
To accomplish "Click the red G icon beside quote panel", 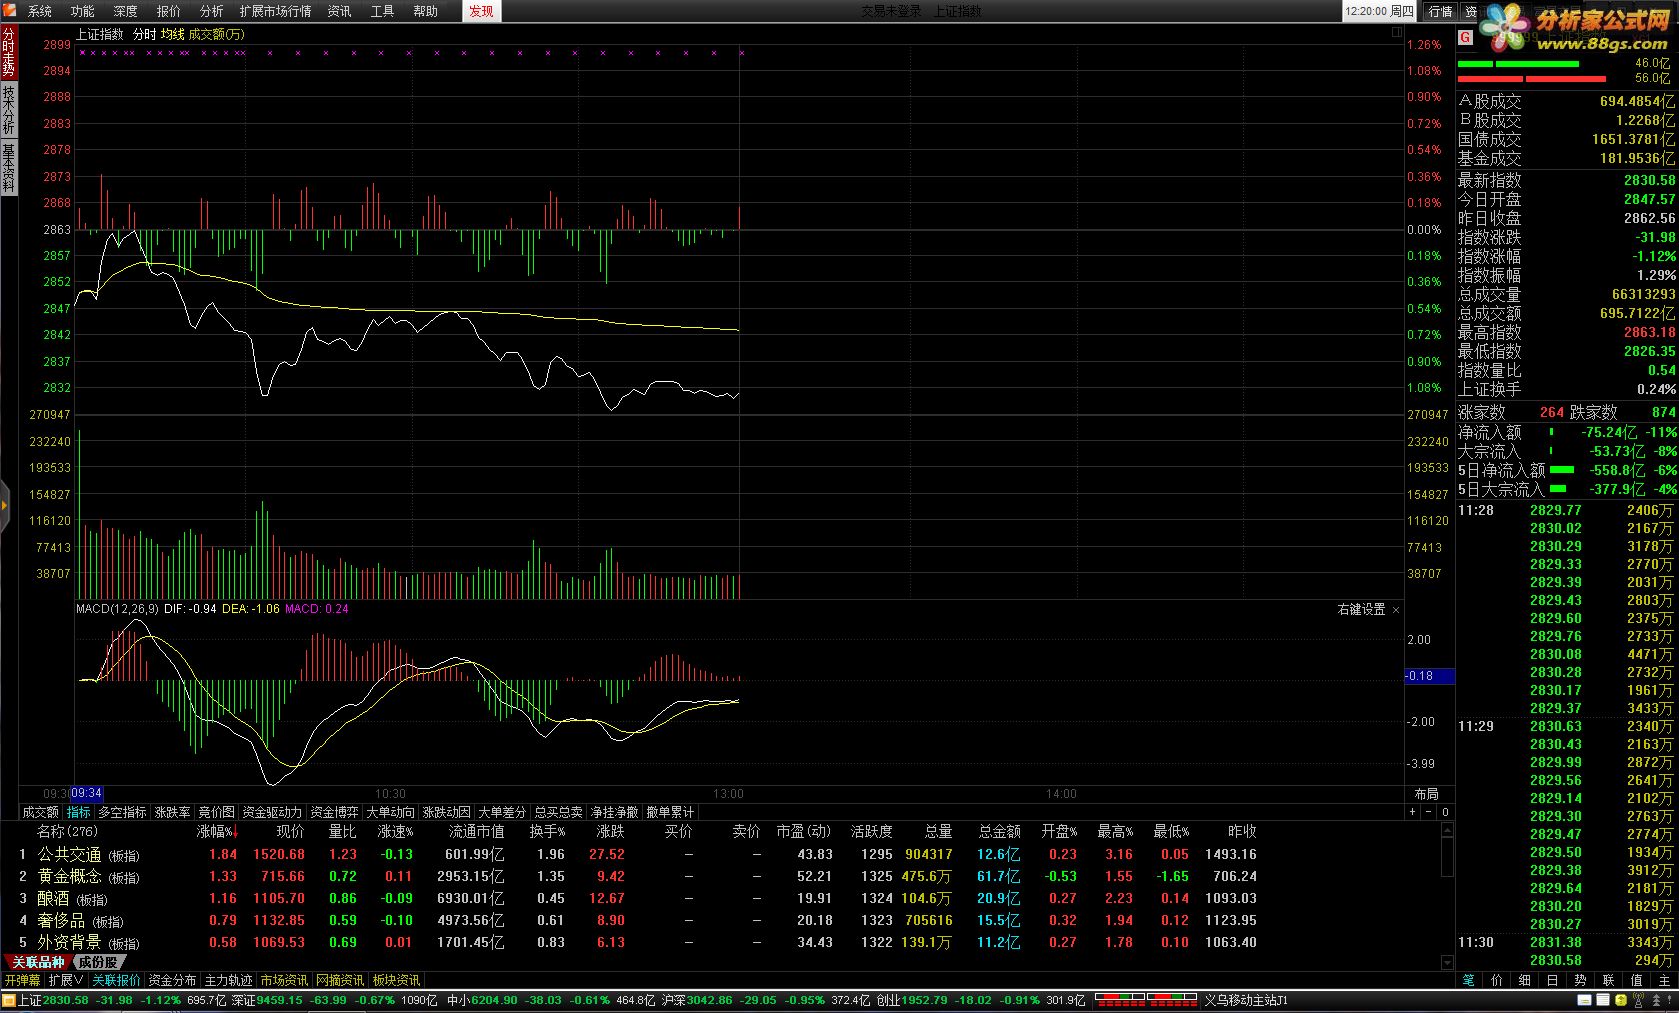I will (x=1465, y=38).
